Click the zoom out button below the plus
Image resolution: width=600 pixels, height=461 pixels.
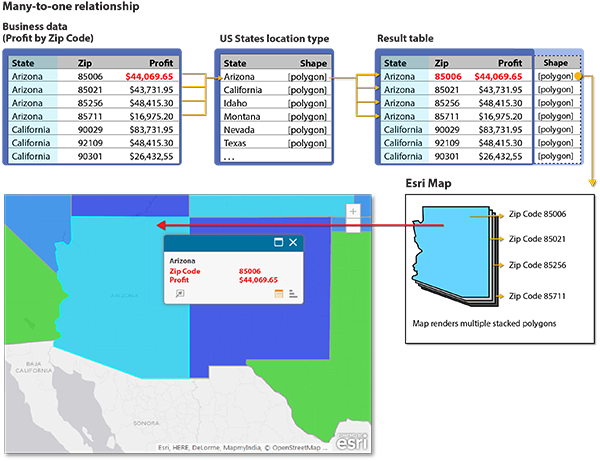tap(352, 229)
